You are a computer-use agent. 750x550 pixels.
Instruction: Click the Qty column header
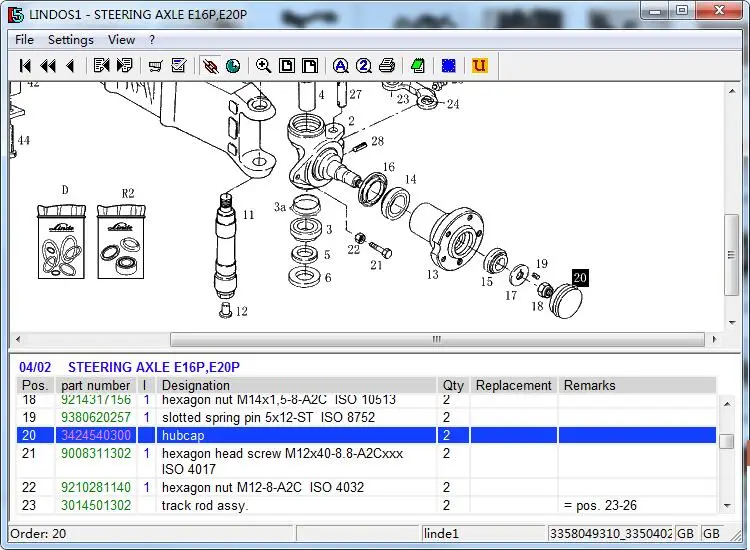coord(453,385)
